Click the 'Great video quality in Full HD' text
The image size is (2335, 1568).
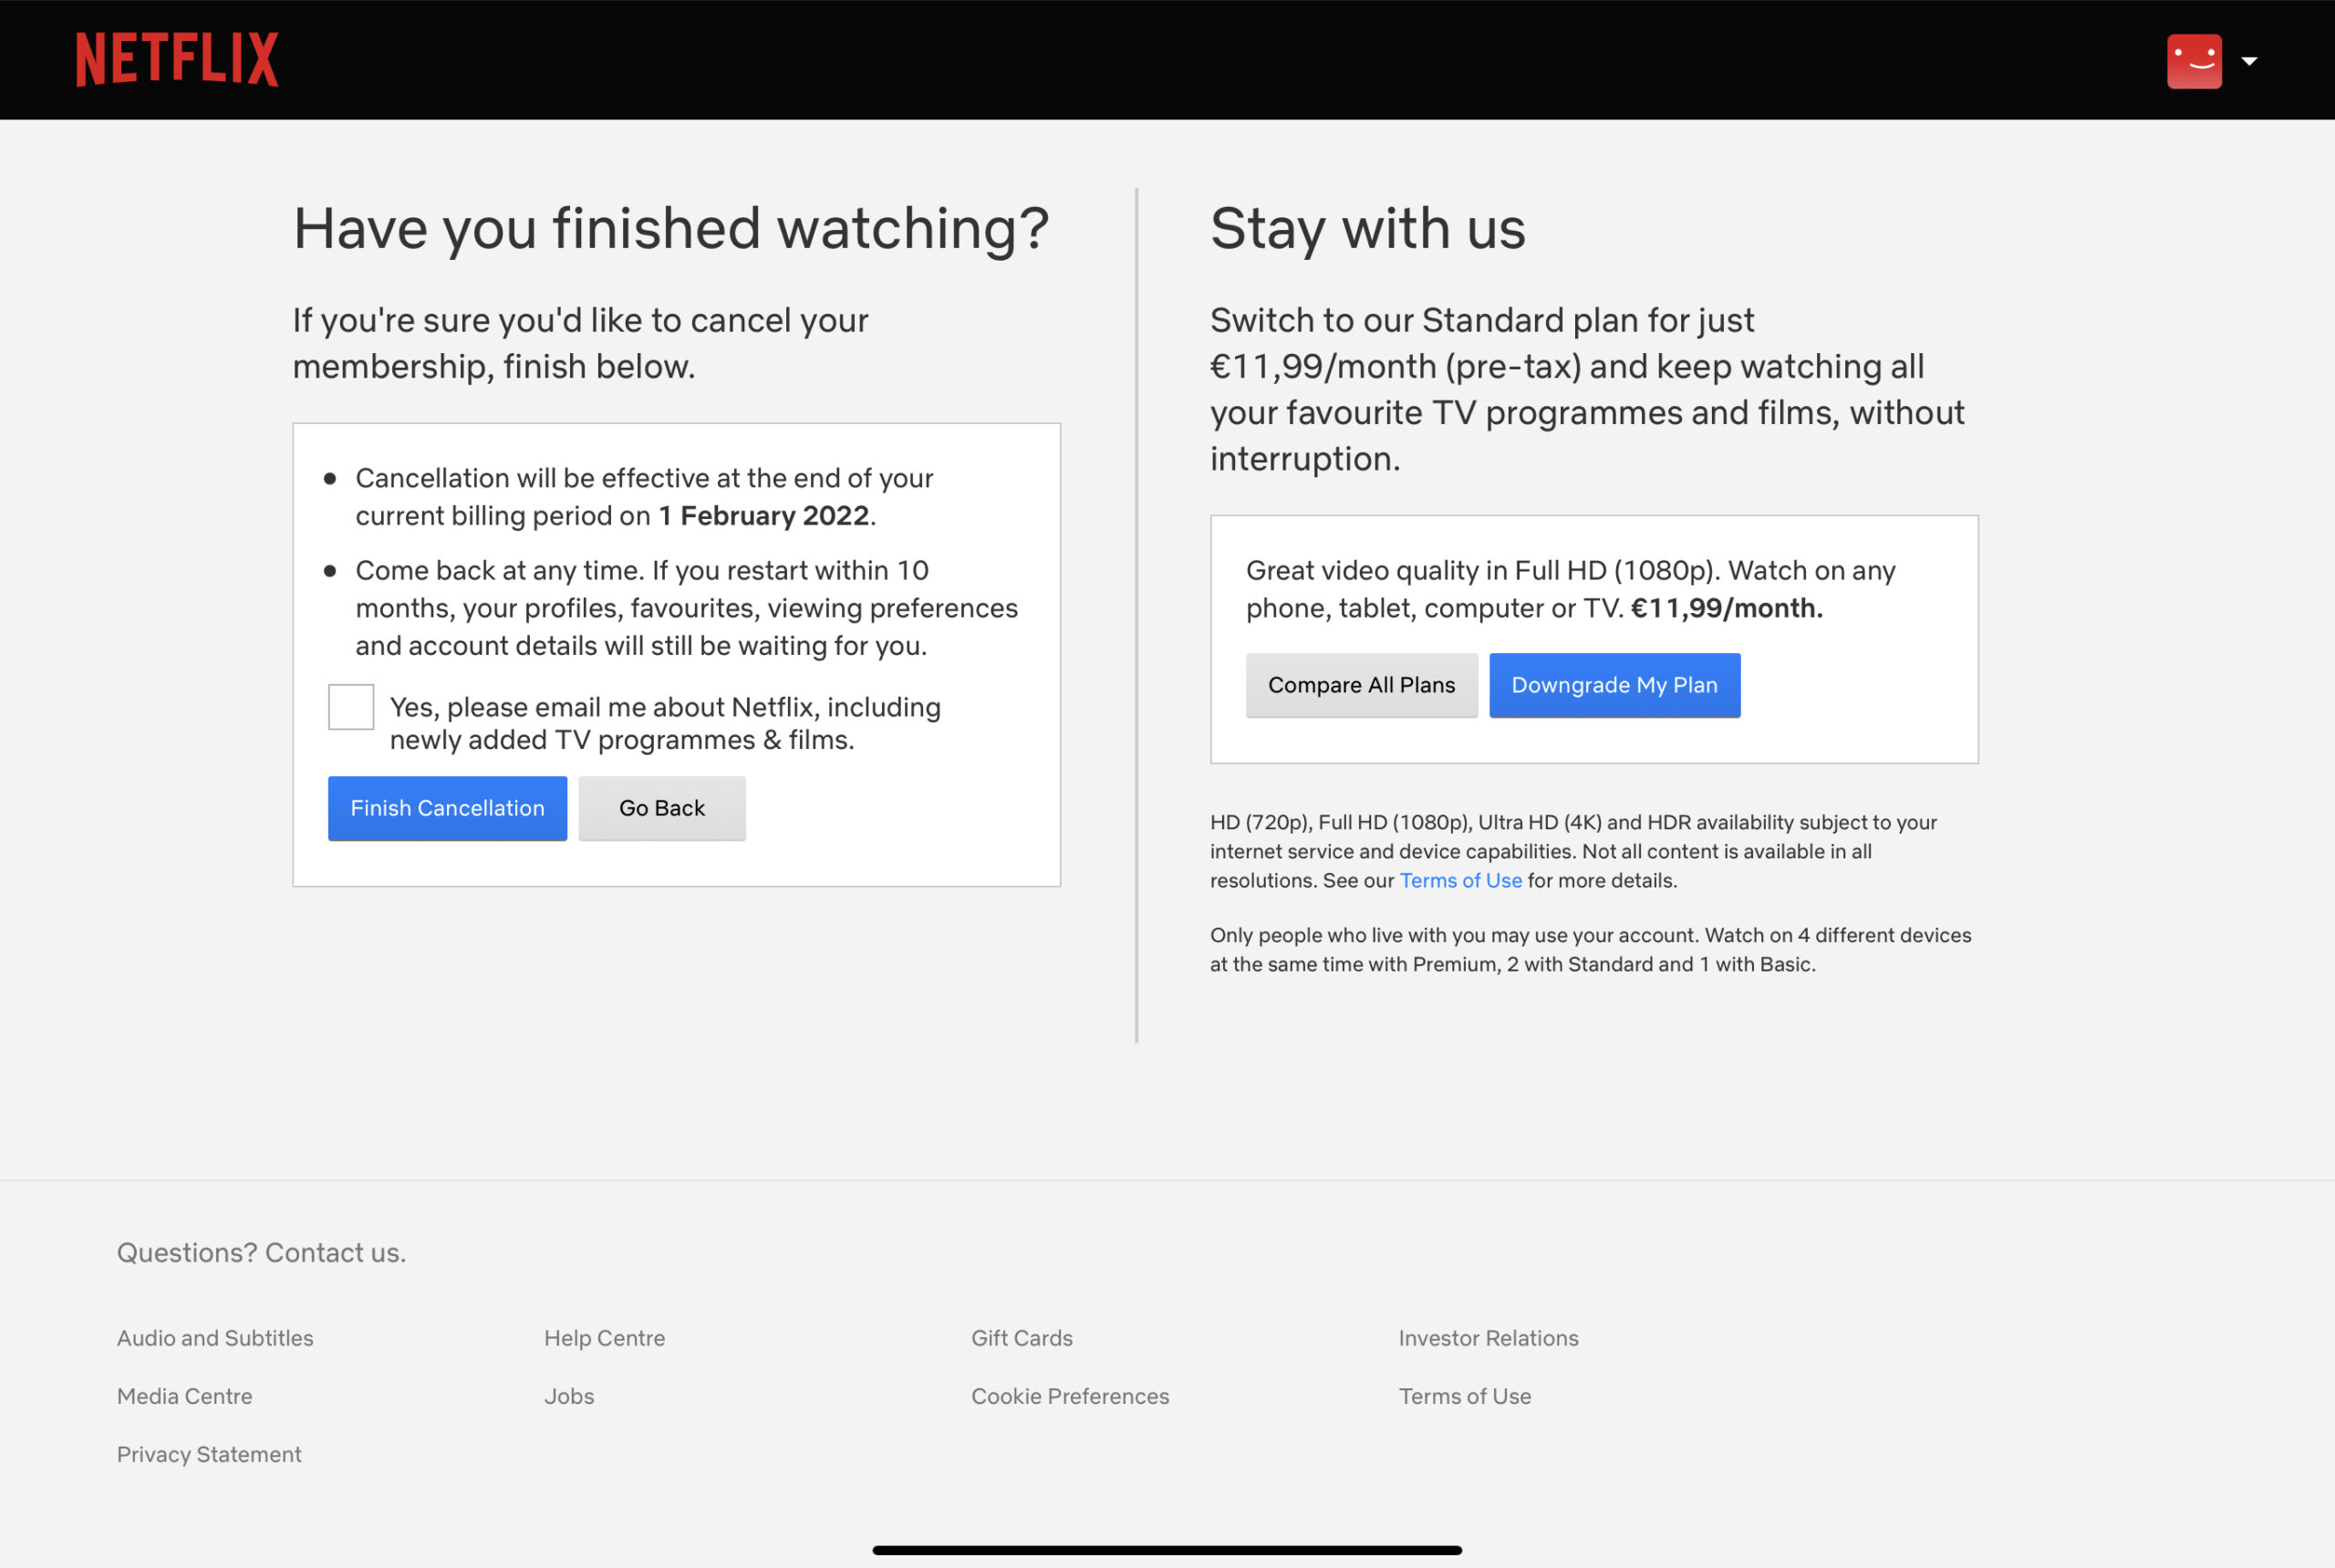pos(1570,589)
